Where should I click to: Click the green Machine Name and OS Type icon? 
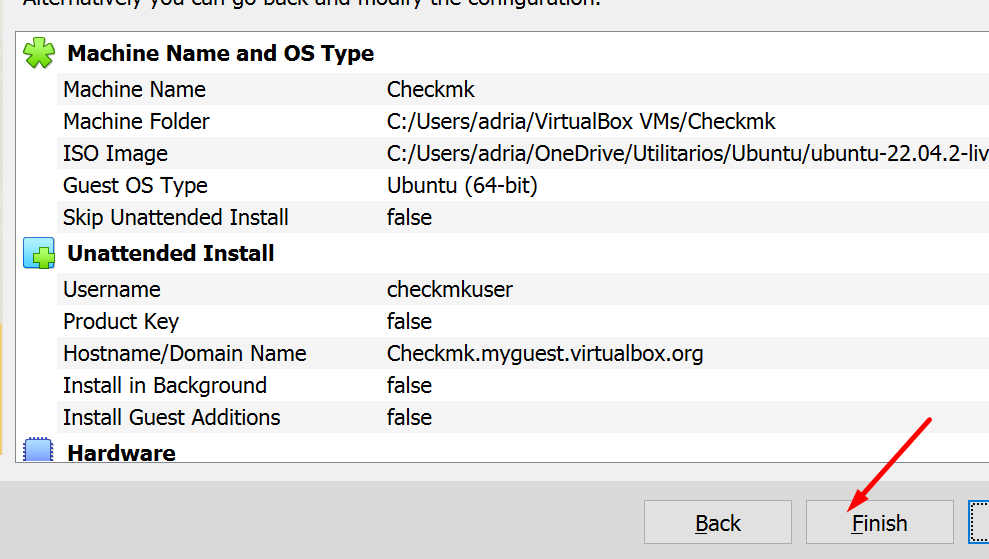tap(39, 53)
